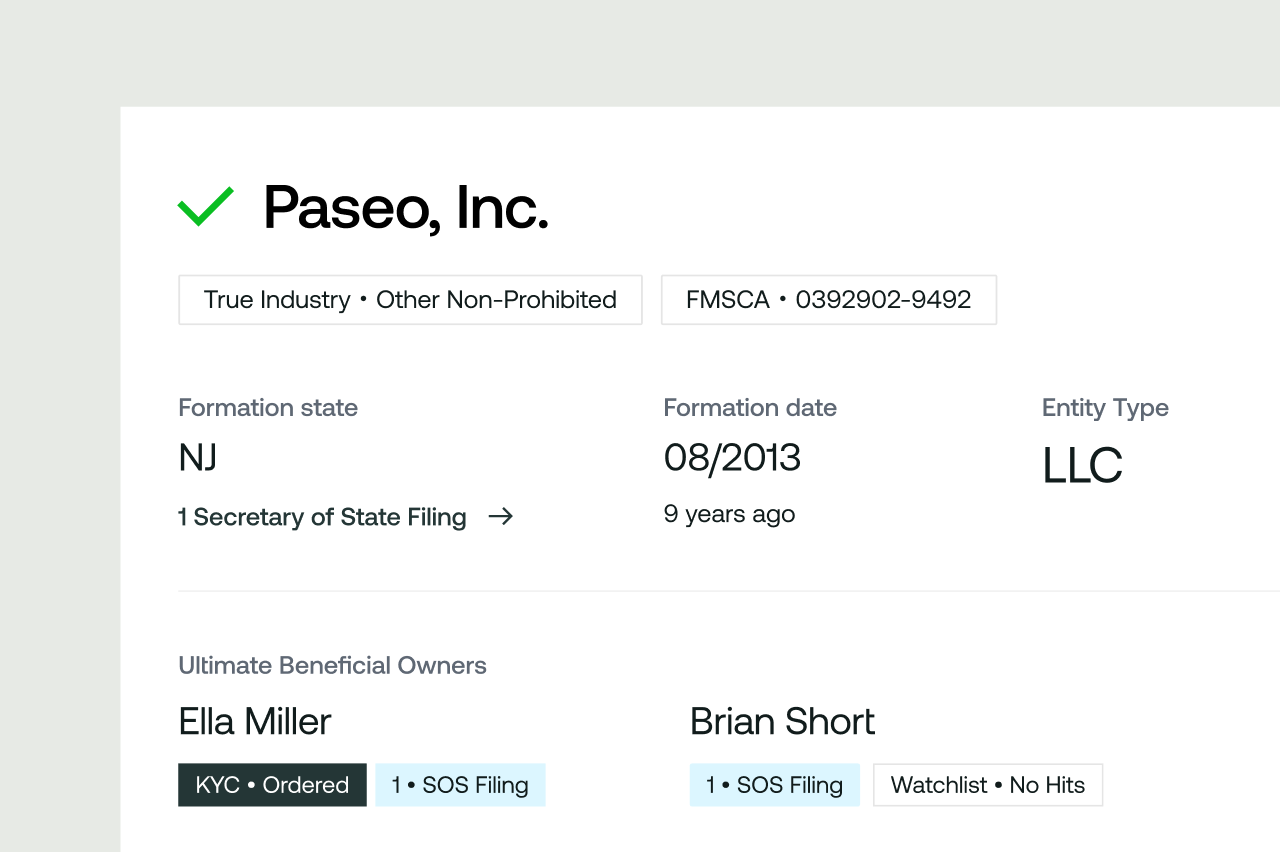Image resolution: width=1280 pixels, height=852 pixels.
Task: Open Brian Short's 1 SOS Filing badge
Action: 774,785
